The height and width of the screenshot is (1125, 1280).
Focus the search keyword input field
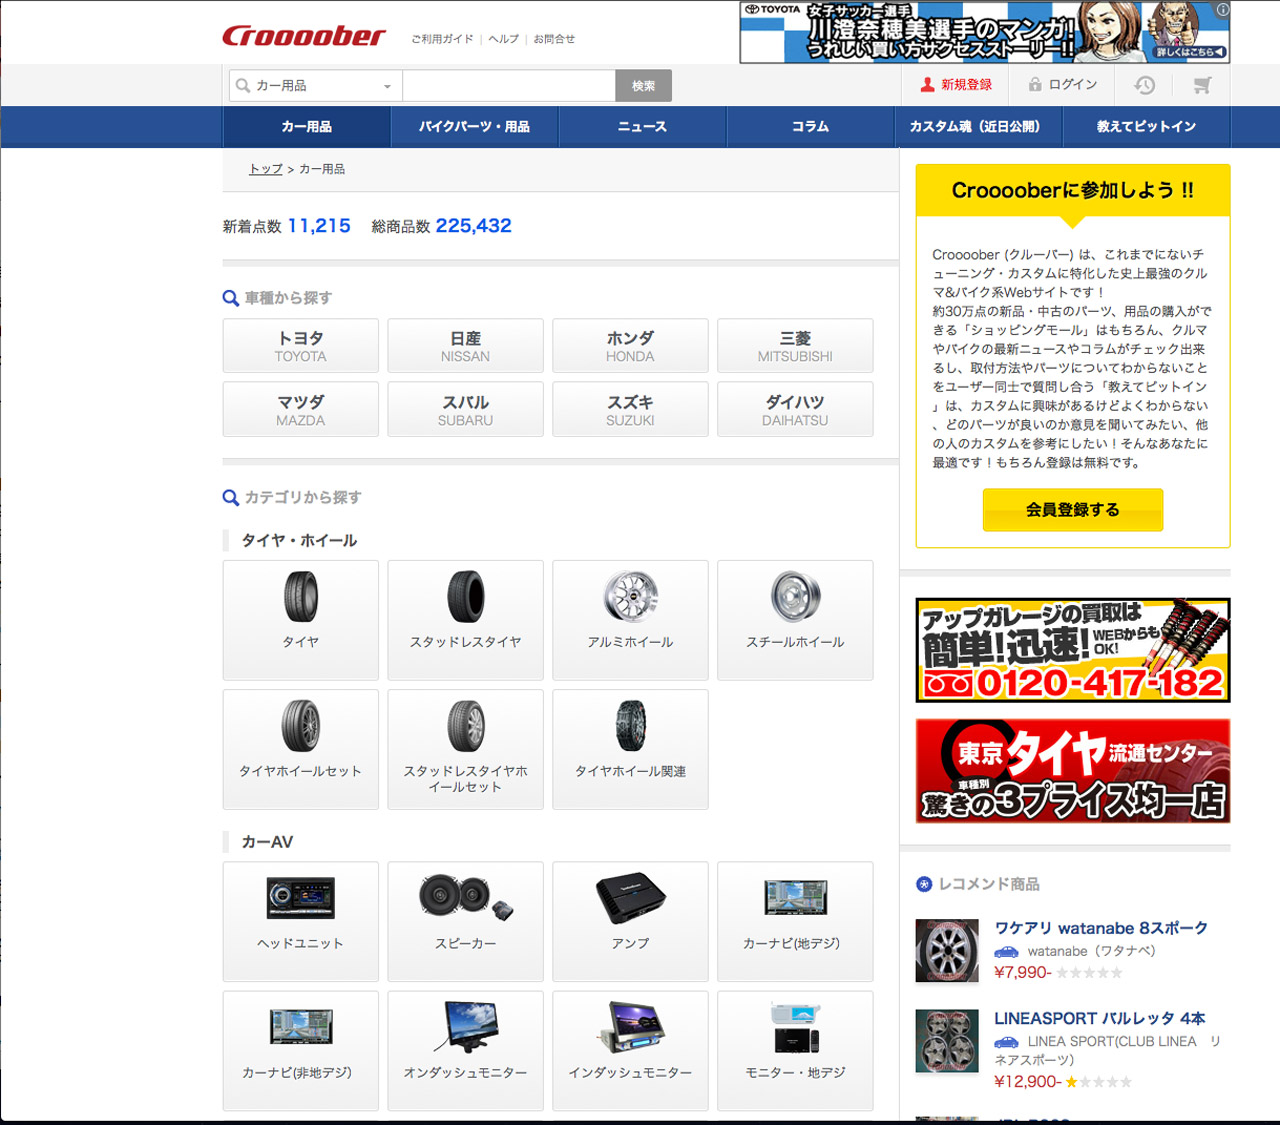[509, 86]
